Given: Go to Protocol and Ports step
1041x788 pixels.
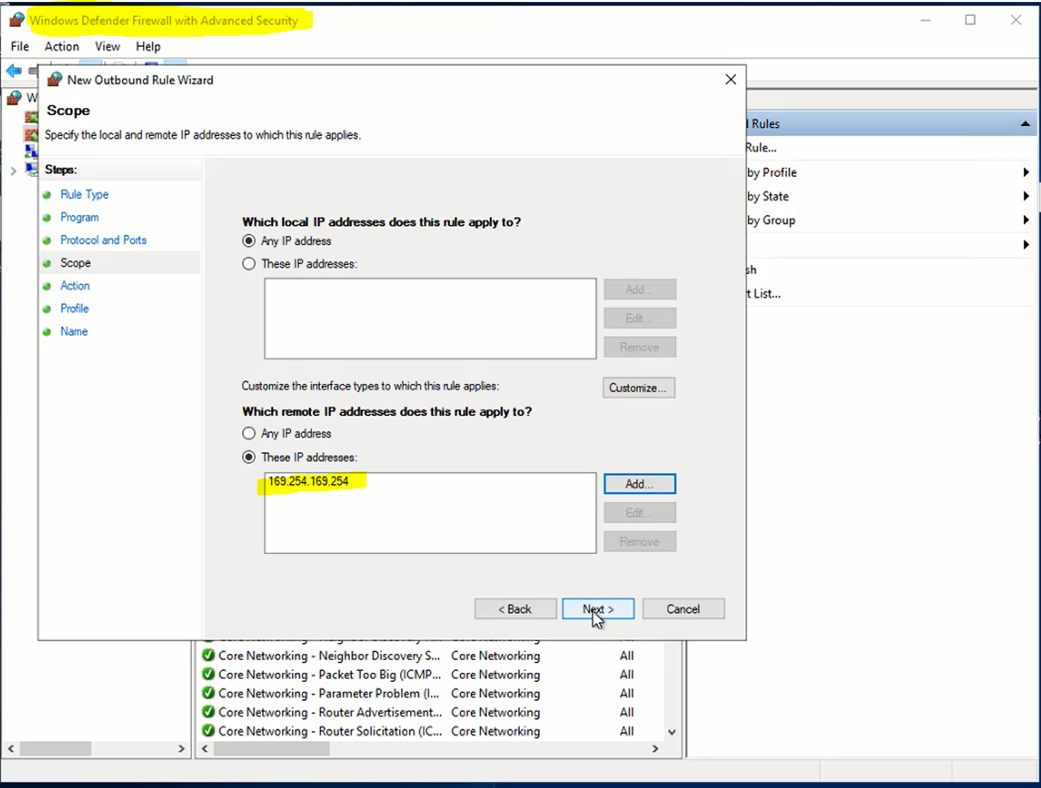Looking at the screenshot, I should (x=103, y=240).
